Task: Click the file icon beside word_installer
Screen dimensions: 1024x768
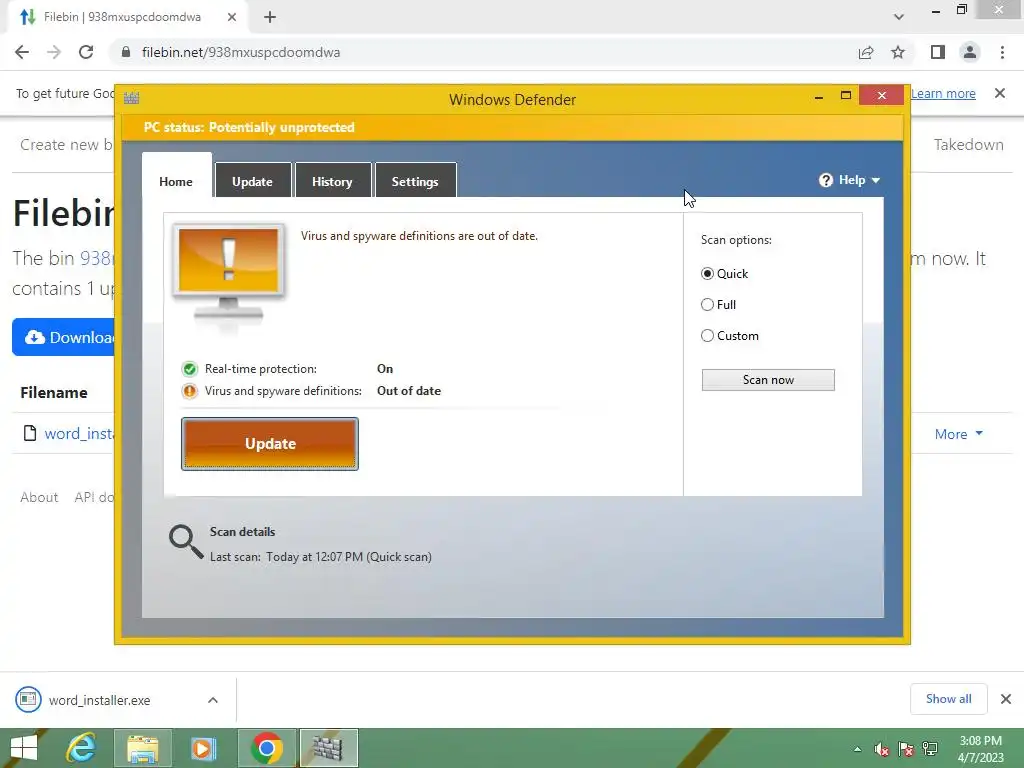Action: click(x=29, y=433)
